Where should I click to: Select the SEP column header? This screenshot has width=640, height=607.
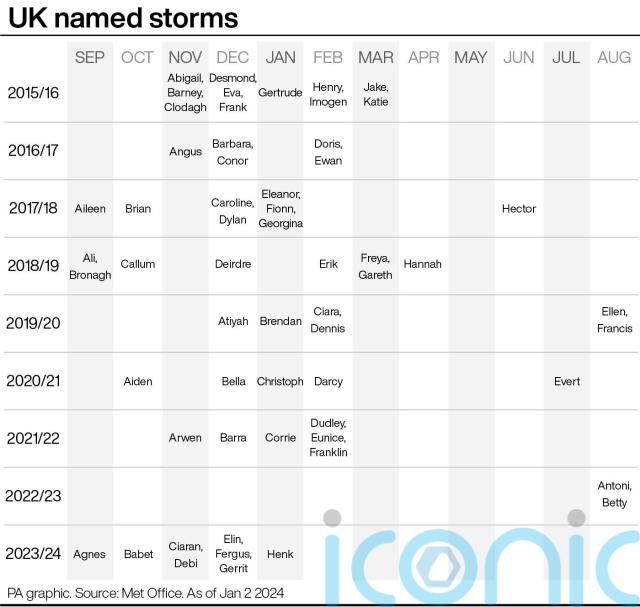89,57
